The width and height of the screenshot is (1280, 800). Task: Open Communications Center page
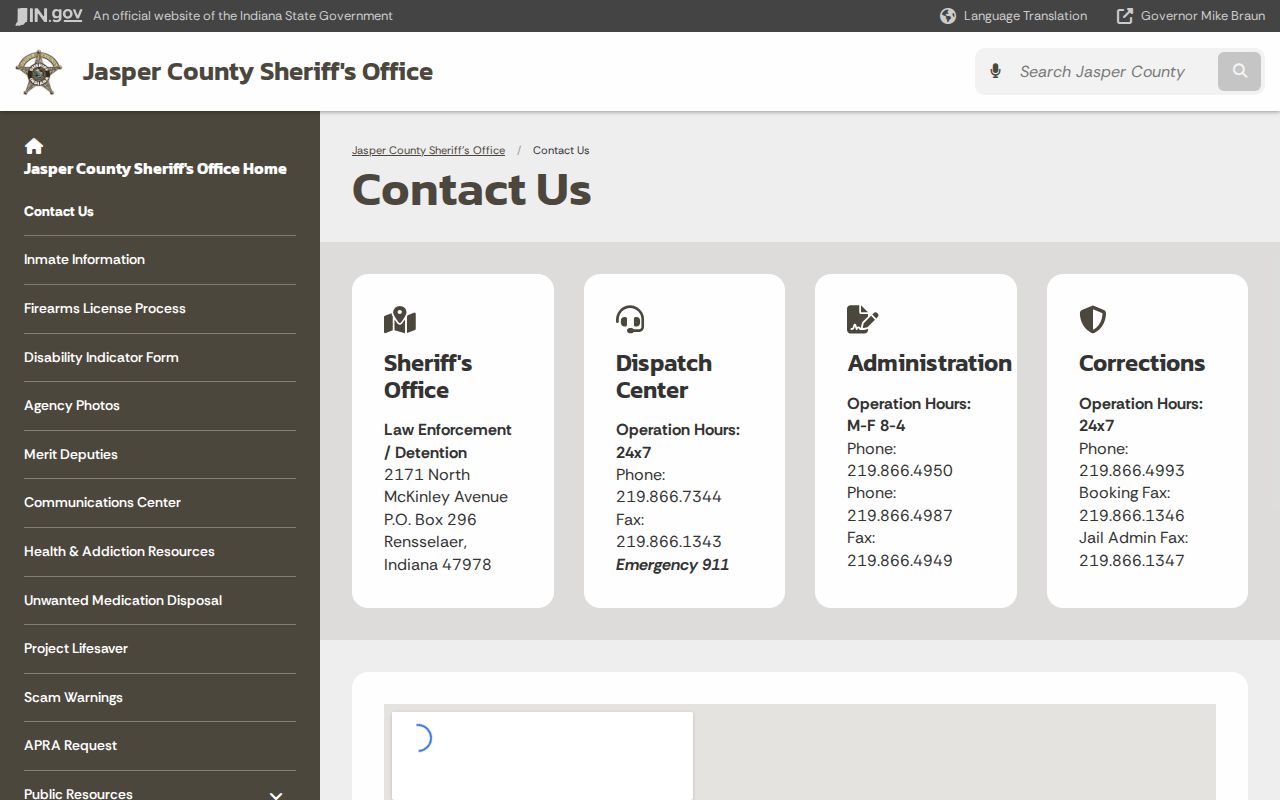(102, 502)
